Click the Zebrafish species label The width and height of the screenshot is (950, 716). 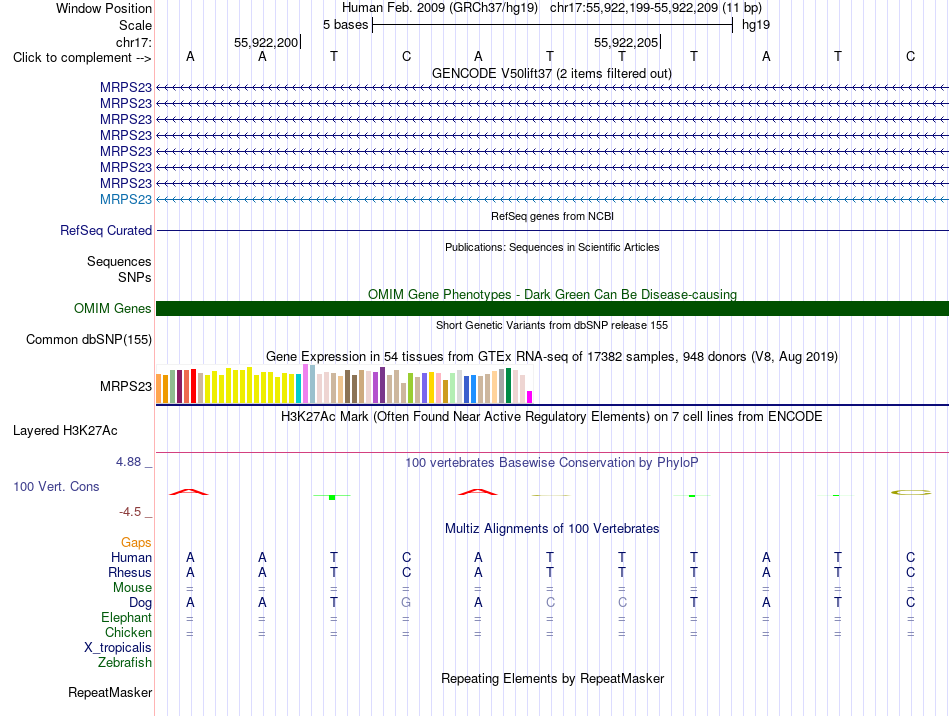coord(125,663)
